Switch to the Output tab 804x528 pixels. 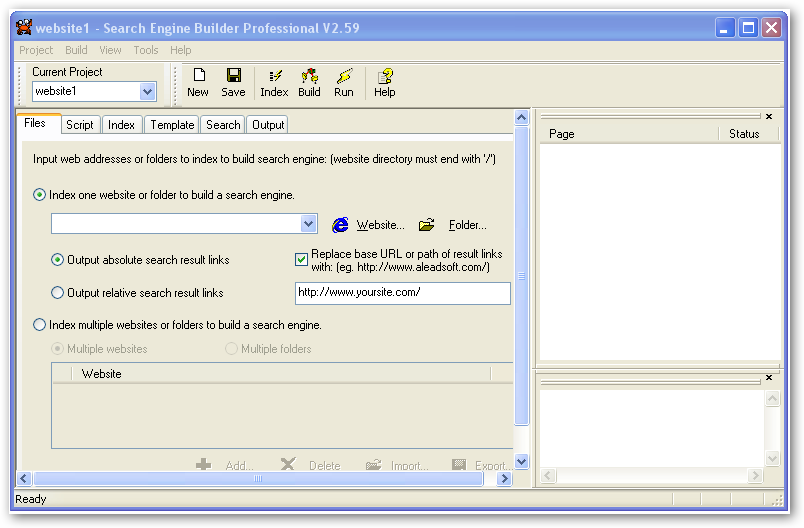pos(268,125)
